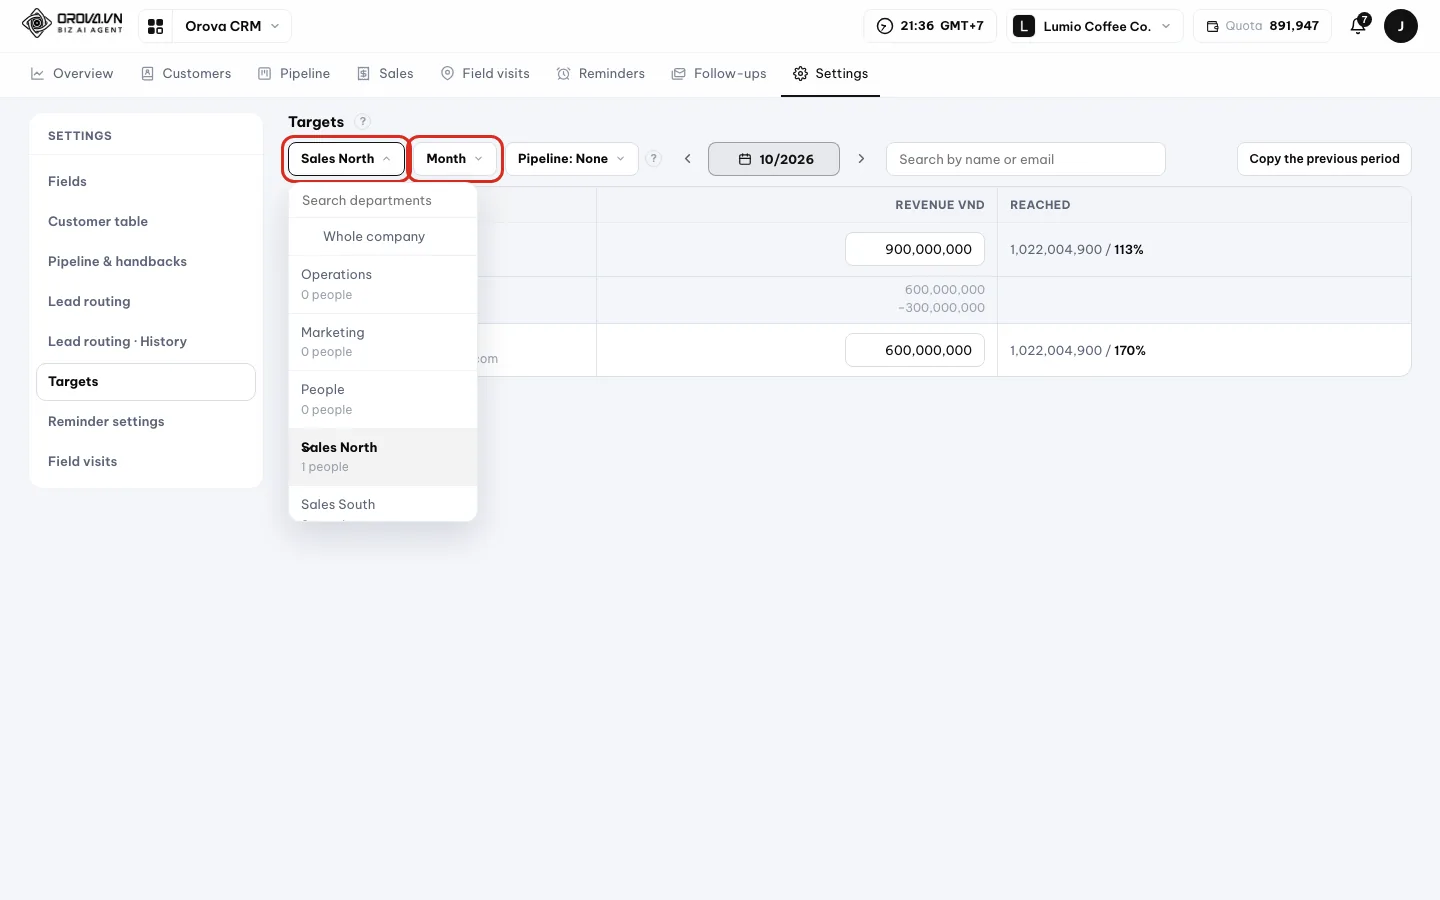Screen dimensions: 1440x900
Task: Open Reminder settings in sidebar
Action: [146, 422]
